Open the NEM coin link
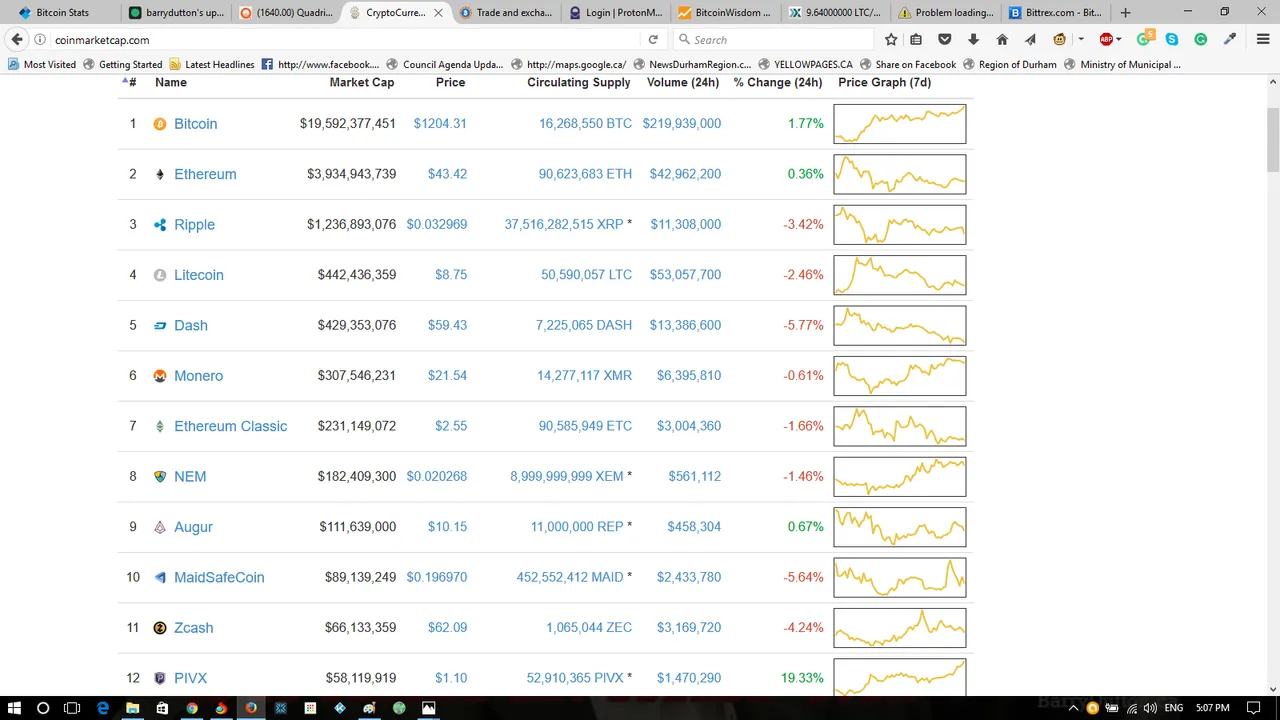The width and height of the screenshot is (1280, 720). tap(190, 477)
